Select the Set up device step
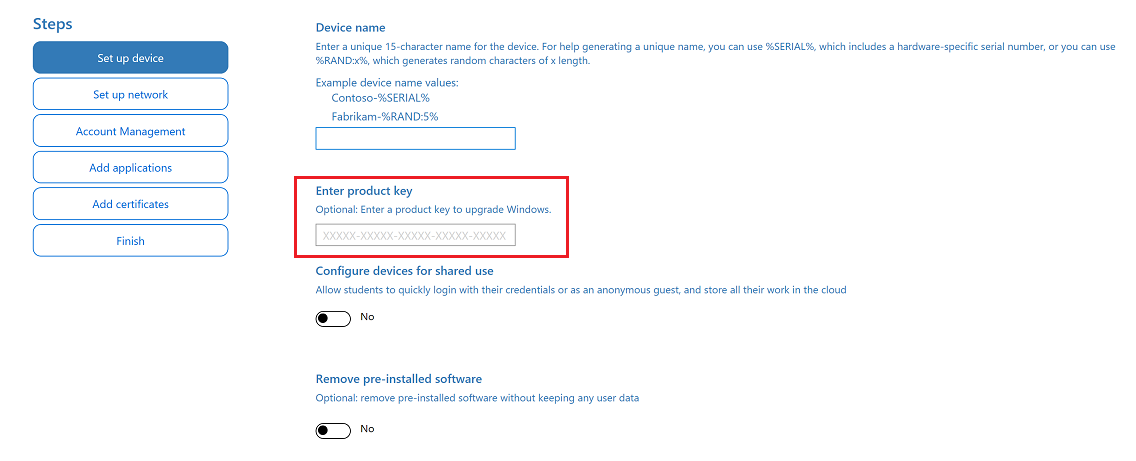 [130, 58]
